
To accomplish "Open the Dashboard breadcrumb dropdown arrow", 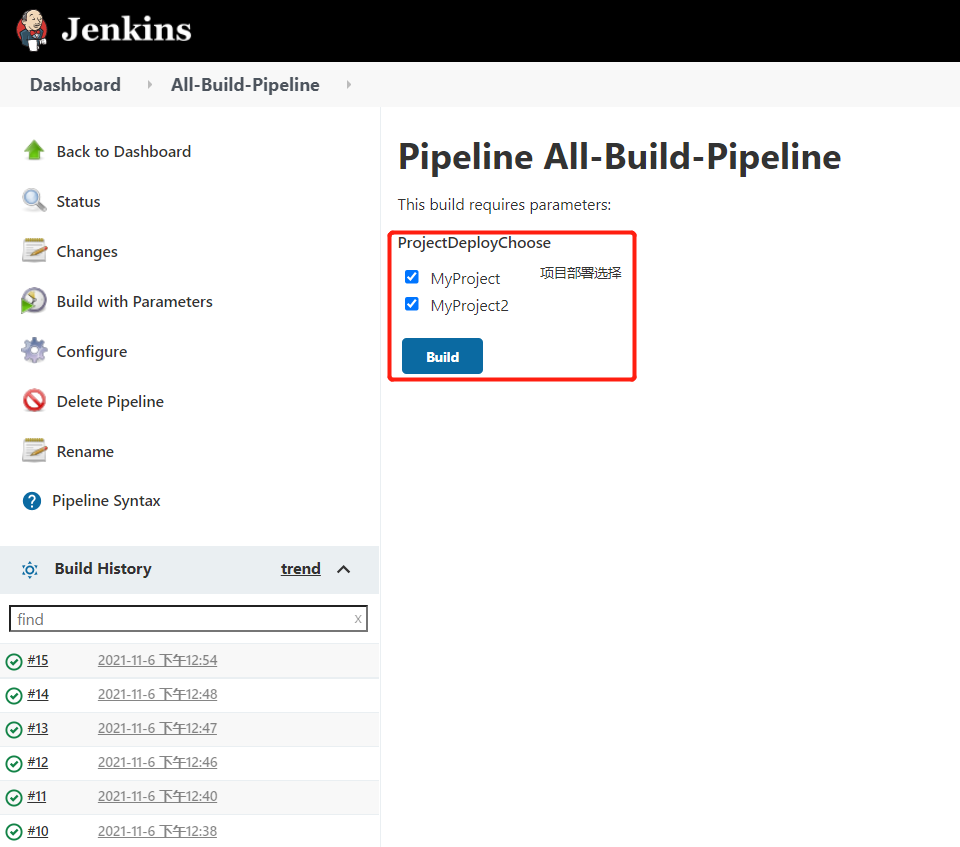I will tap(150, 85).
